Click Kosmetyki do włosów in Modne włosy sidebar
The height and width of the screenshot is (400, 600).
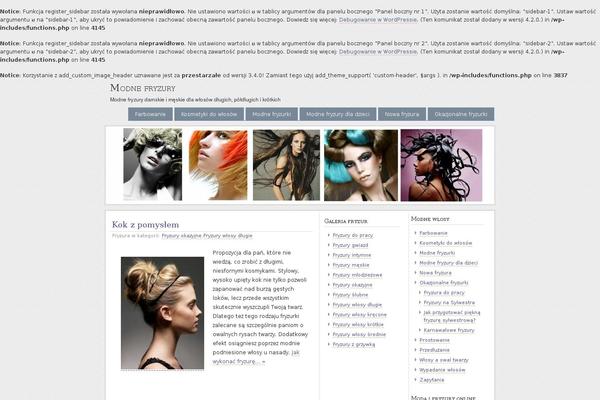point(446,243)
